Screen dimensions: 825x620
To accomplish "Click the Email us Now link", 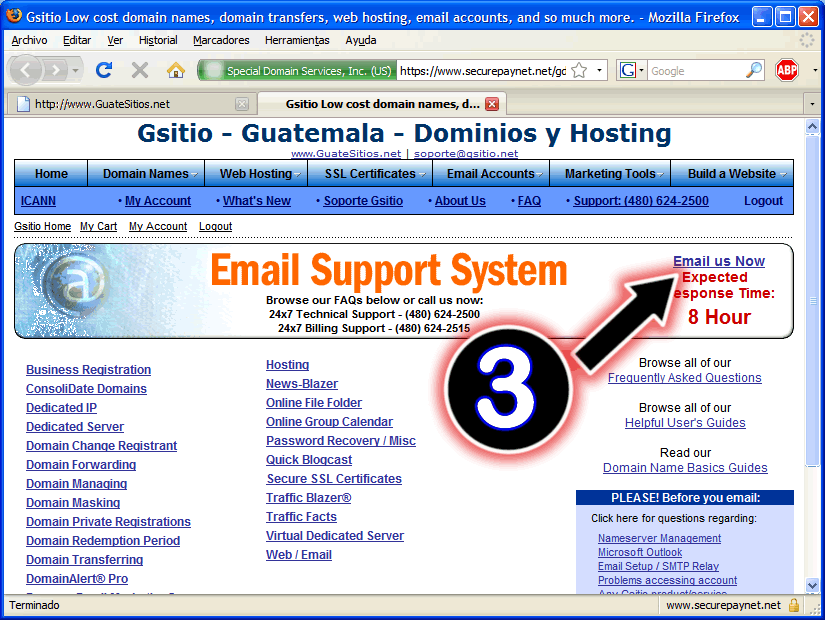I will pos(719,261).
